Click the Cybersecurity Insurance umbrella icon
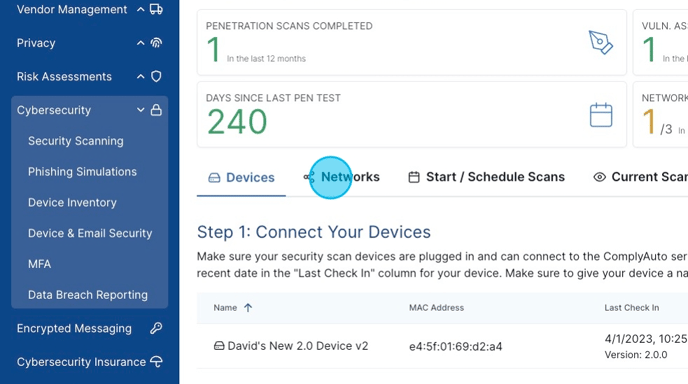This screenshot has width=688, height=384. [x=156, y=362]
